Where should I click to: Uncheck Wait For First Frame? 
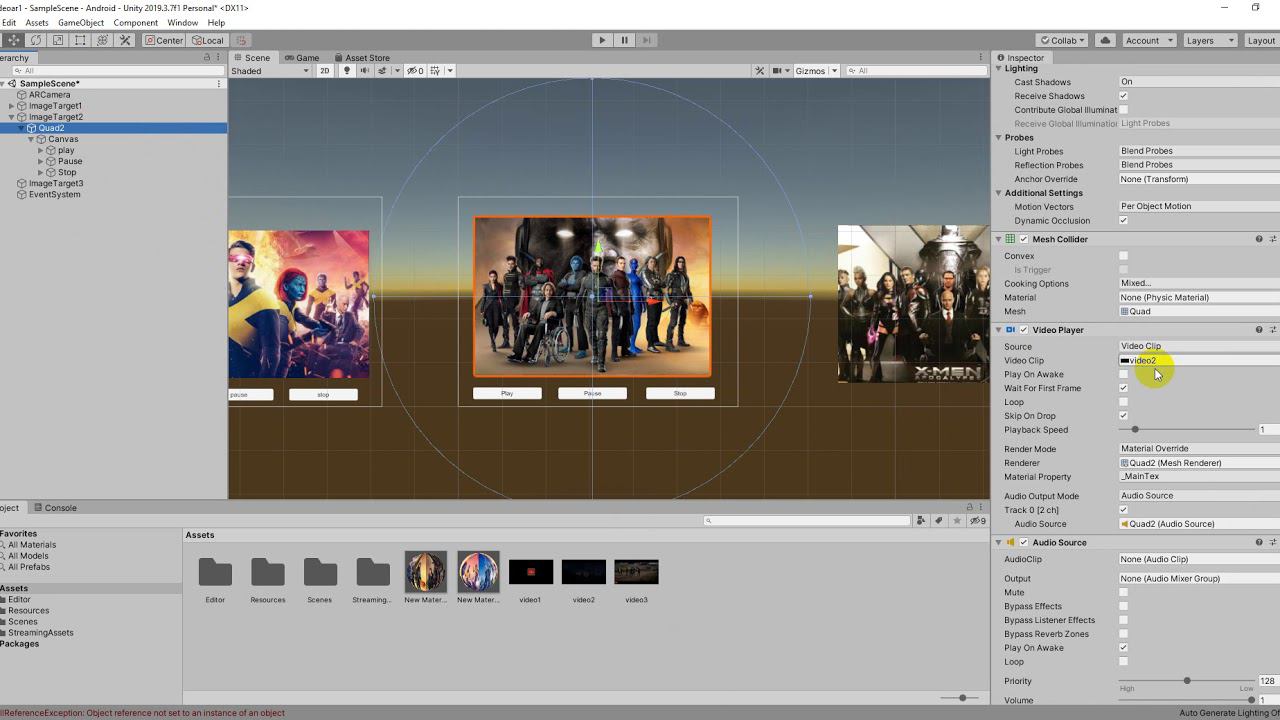pyautogui.click(x=1123, y=388)
